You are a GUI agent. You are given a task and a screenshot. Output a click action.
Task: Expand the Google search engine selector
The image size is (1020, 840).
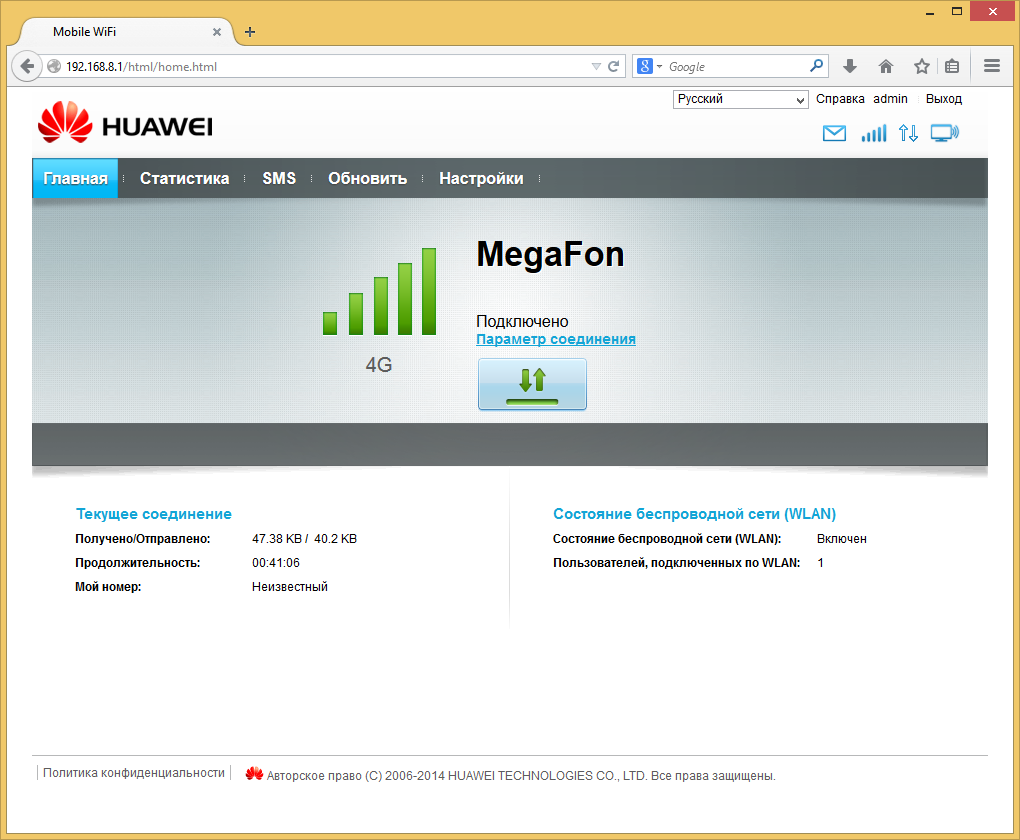click(649, 66)
